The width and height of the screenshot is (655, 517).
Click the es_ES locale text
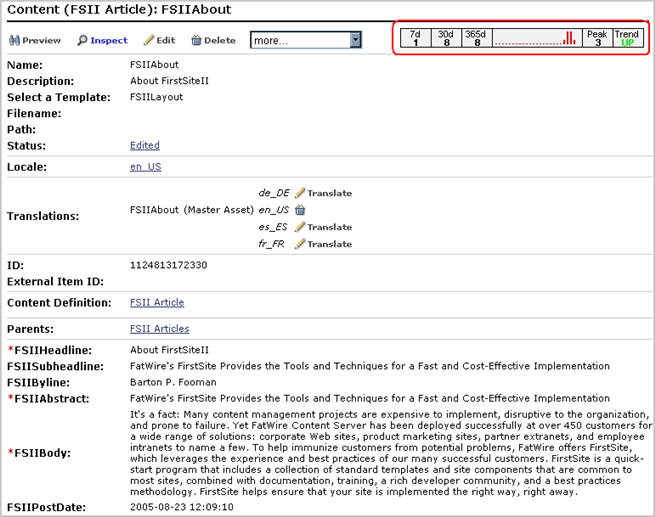(x=273, y=227)
